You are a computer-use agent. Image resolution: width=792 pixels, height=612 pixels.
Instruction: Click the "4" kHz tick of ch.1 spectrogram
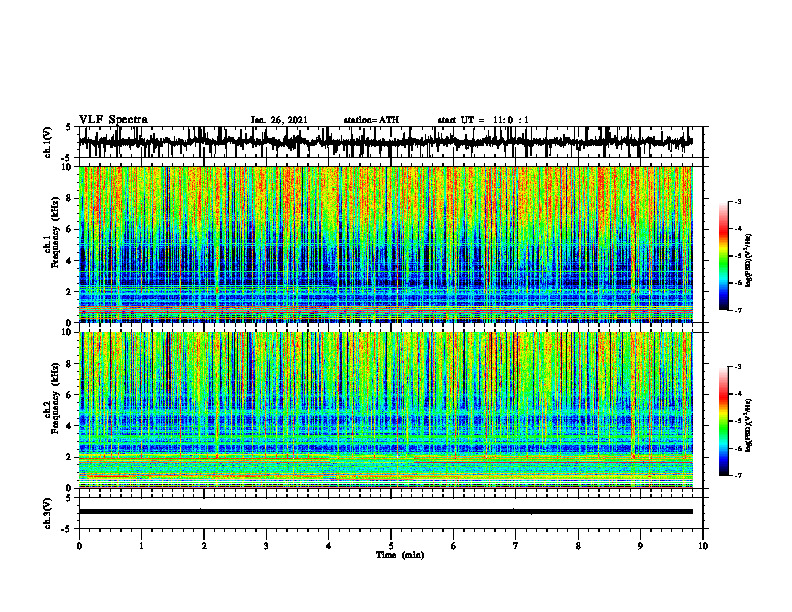[x=70, y=261]
